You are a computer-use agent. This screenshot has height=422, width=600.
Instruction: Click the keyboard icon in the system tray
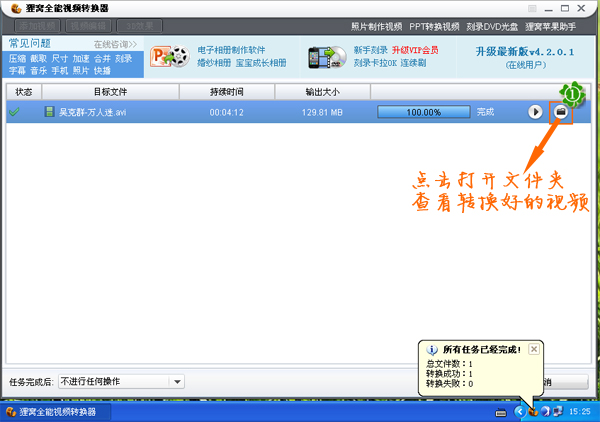point(501,412)
